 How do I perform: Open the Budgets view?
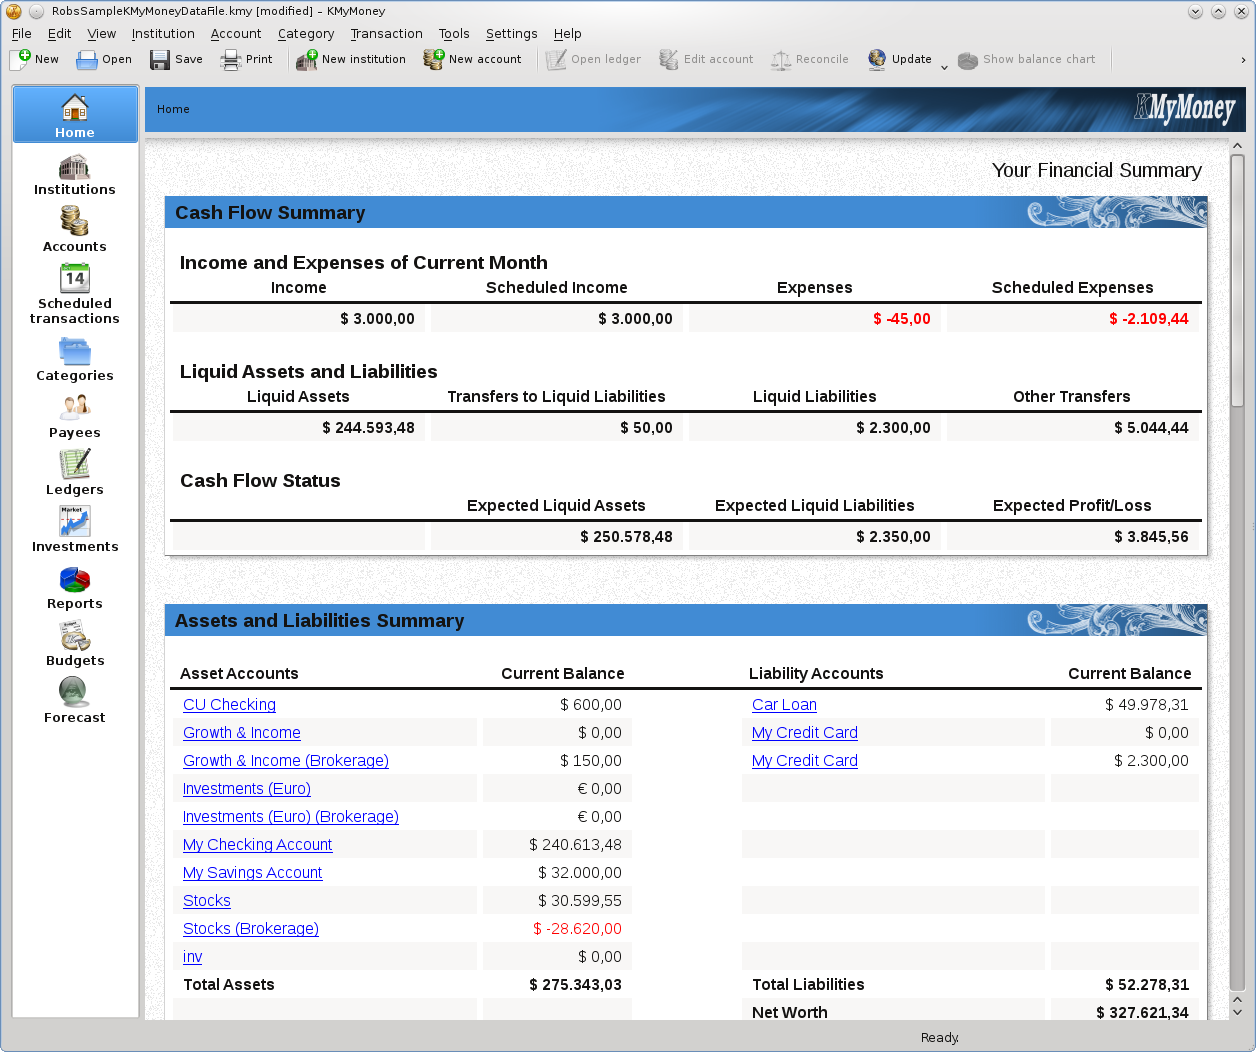pyautogui.click(x=74, y=645)
